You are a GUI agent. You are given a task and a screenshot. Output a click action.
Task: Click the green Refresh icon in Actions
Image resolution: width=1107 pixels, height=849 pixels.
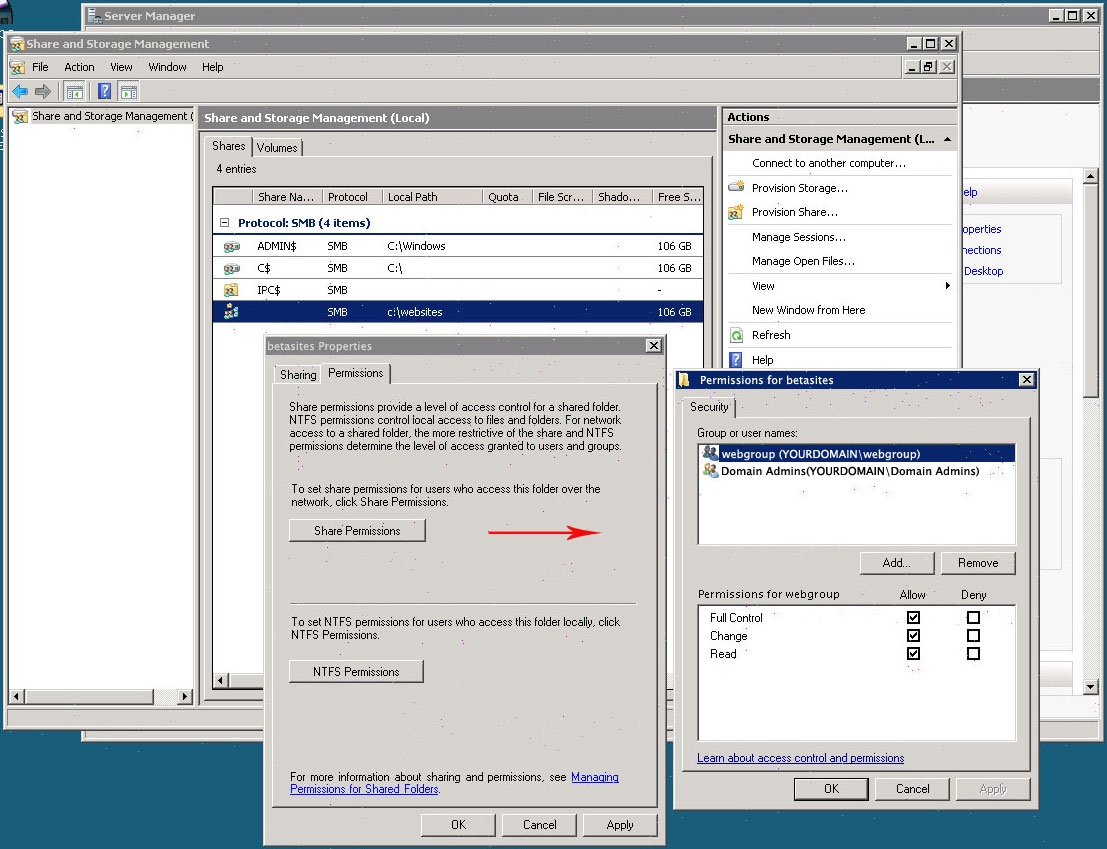click(x=736, y=335)
